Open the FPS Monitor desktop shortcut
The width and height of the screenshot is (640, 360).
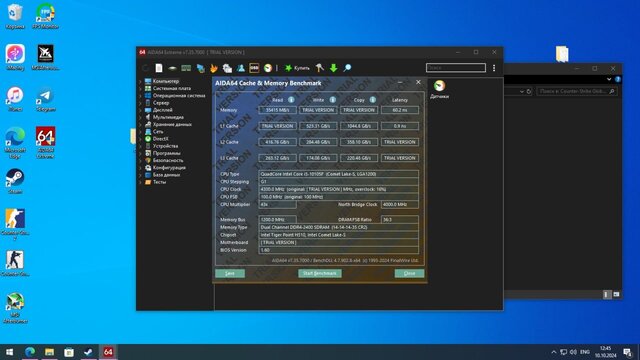click(x=45, y=16)
